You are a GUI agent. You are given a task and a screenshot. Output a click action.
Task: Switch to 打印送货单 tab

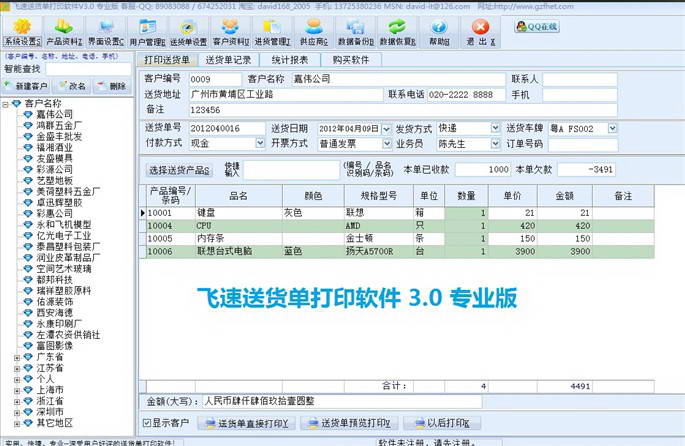click(x=167, y=60)
